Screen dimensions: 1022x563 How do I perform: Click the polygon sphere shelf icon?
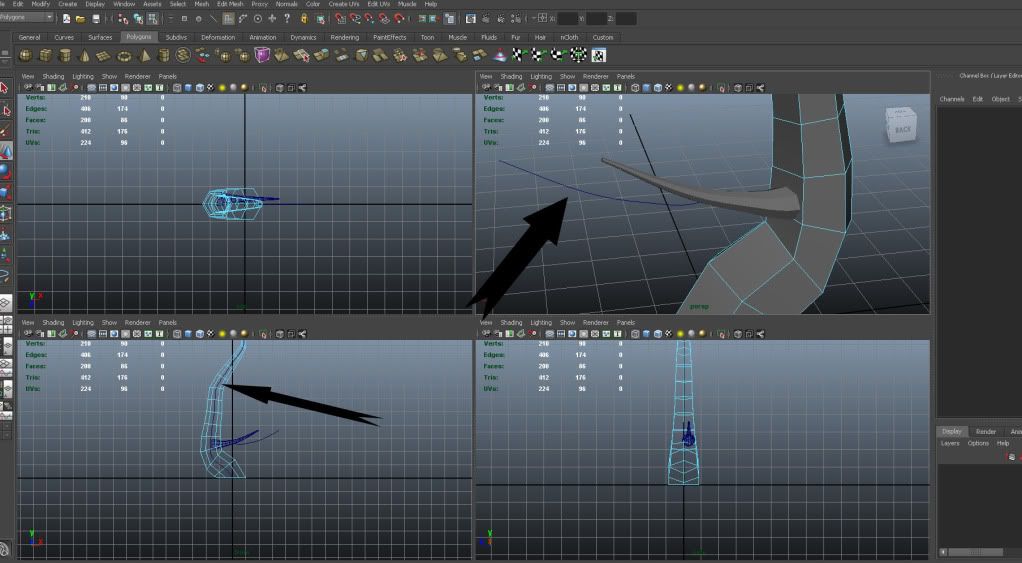tap(25, 55)
